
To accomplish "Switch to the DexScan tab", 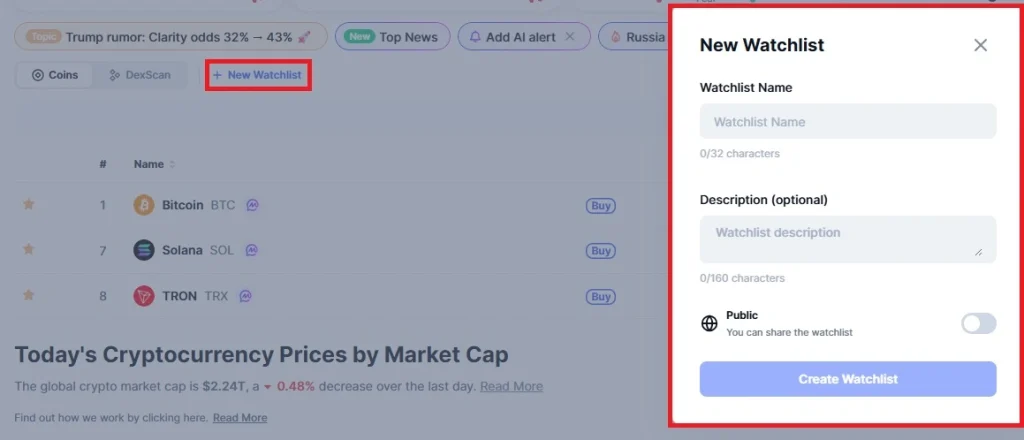I will [x=140, y=75].
